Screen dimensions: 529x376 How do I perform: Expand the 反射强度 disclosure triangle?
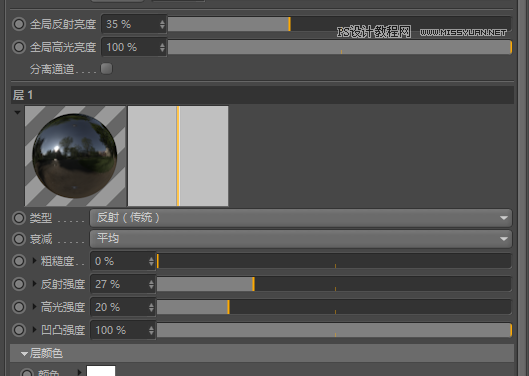coord(34,284)
